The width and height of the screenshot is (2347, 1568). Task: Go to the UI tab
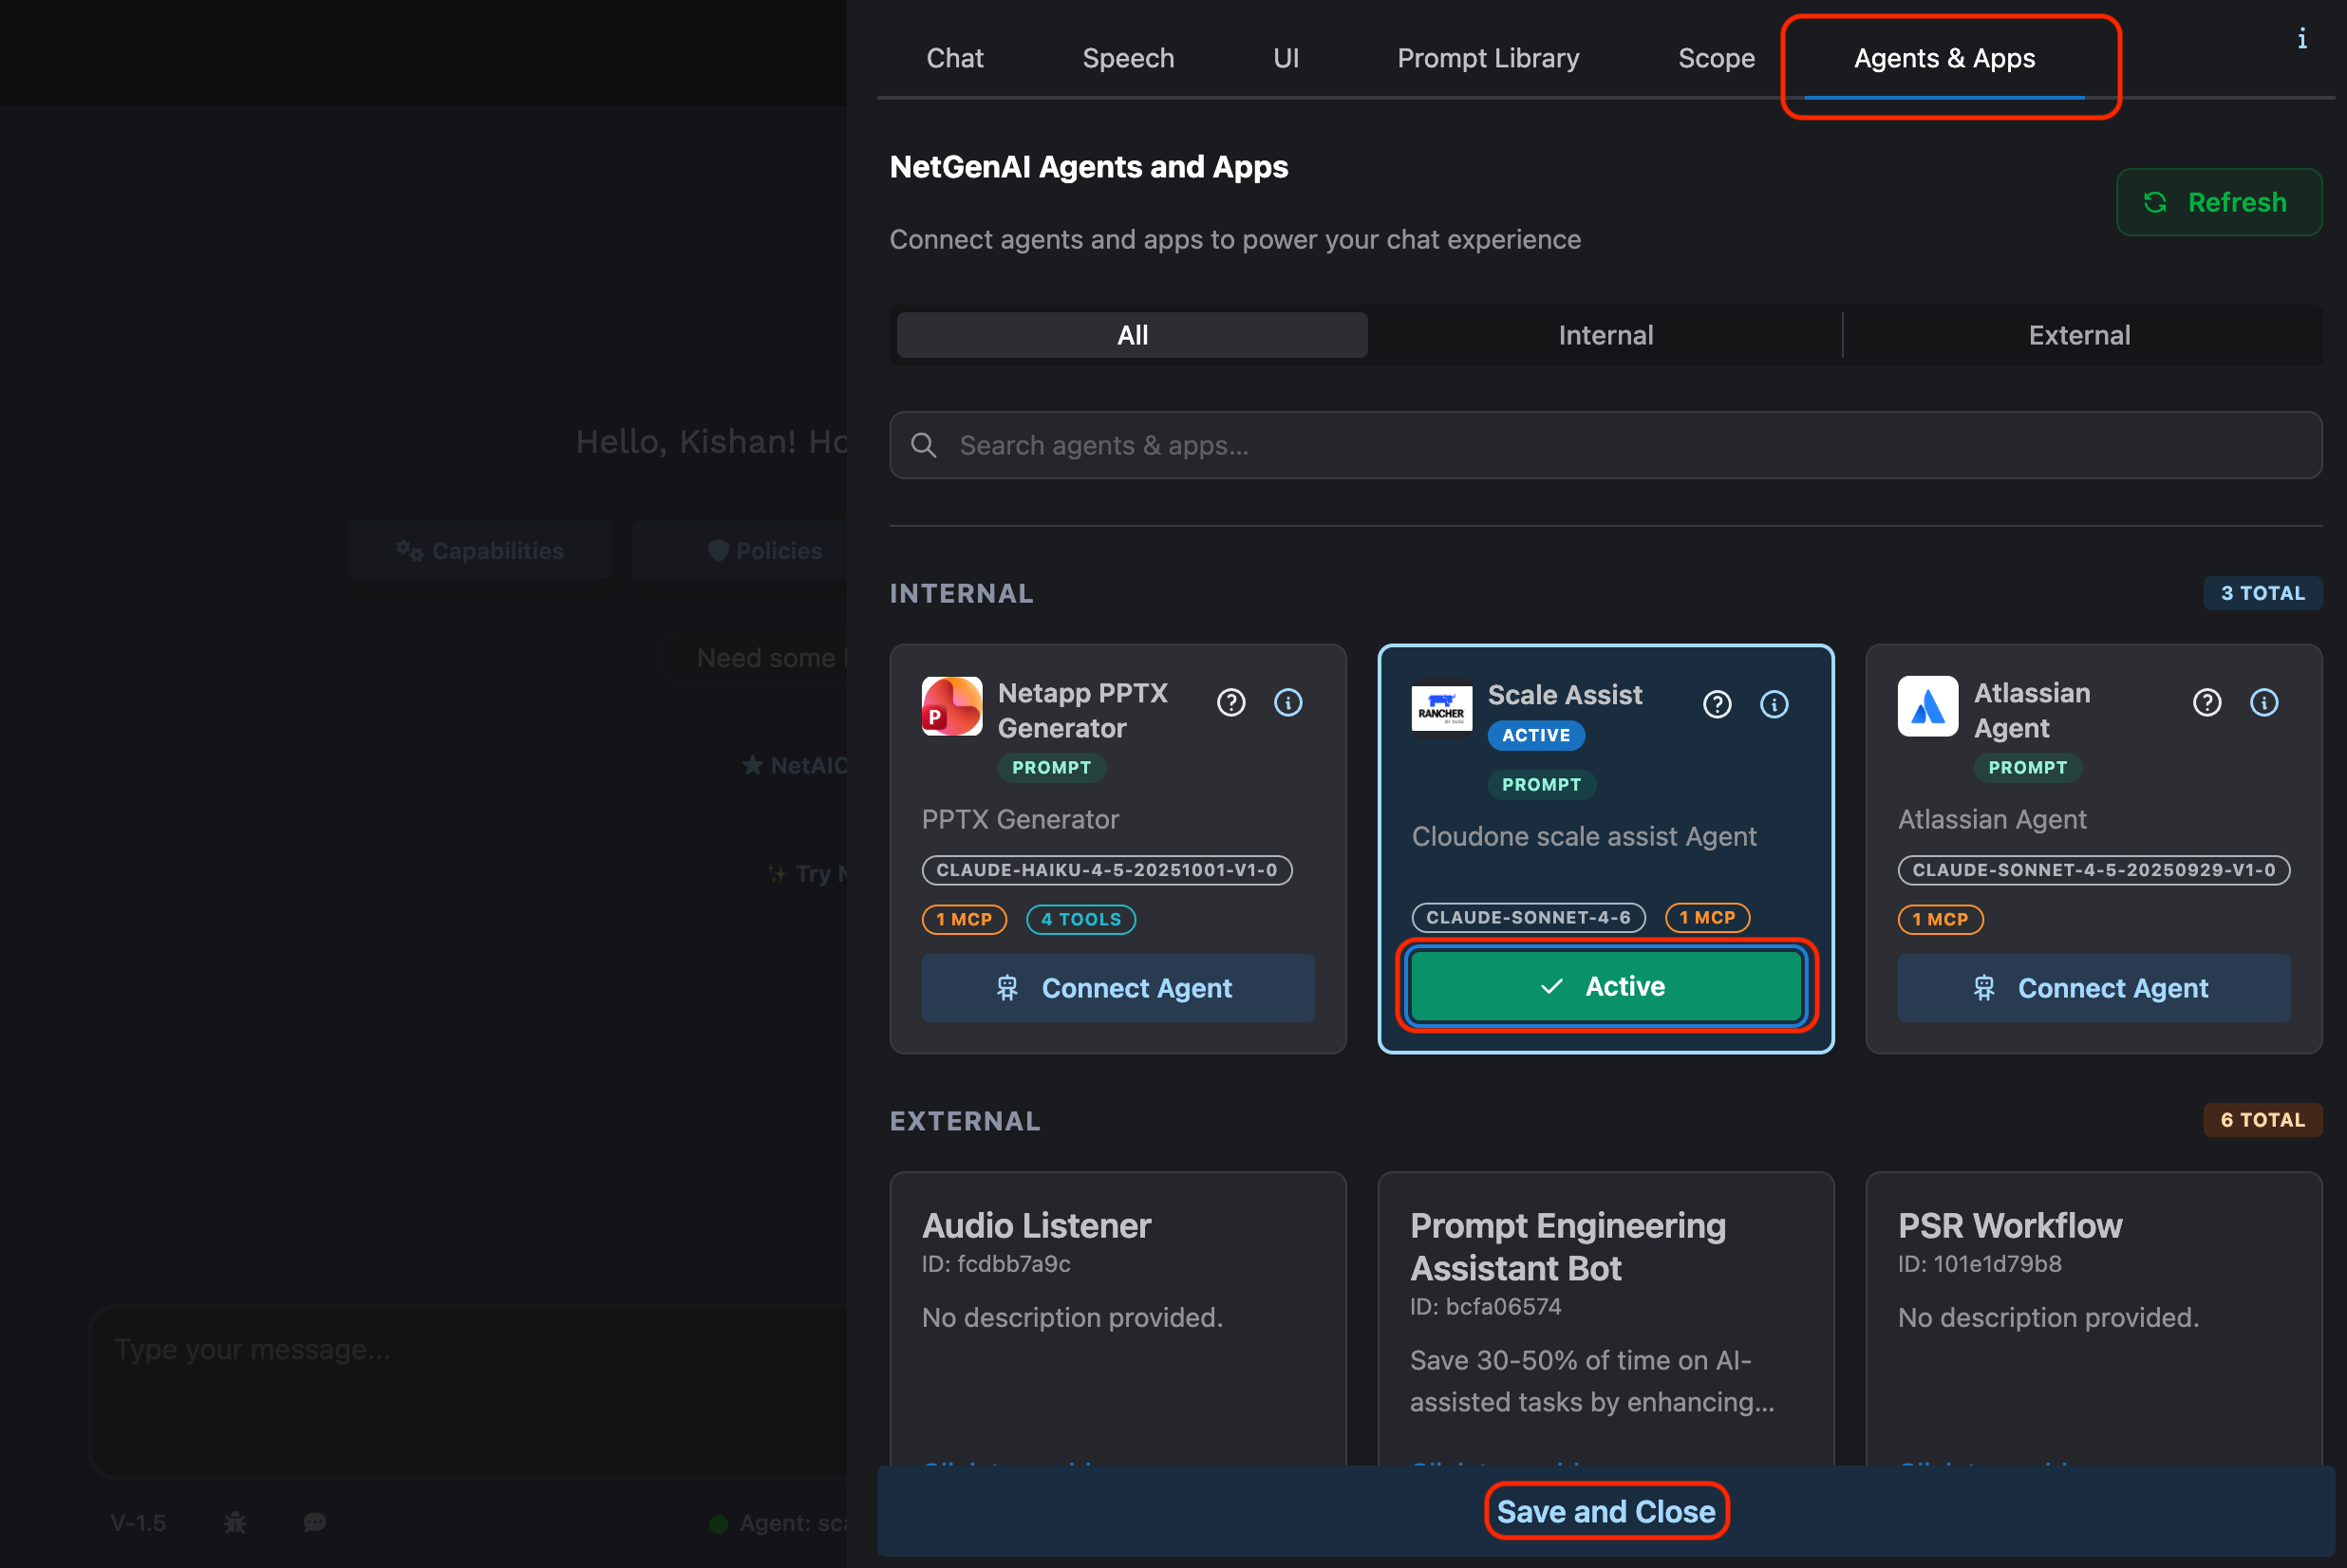coord(1286,58)
